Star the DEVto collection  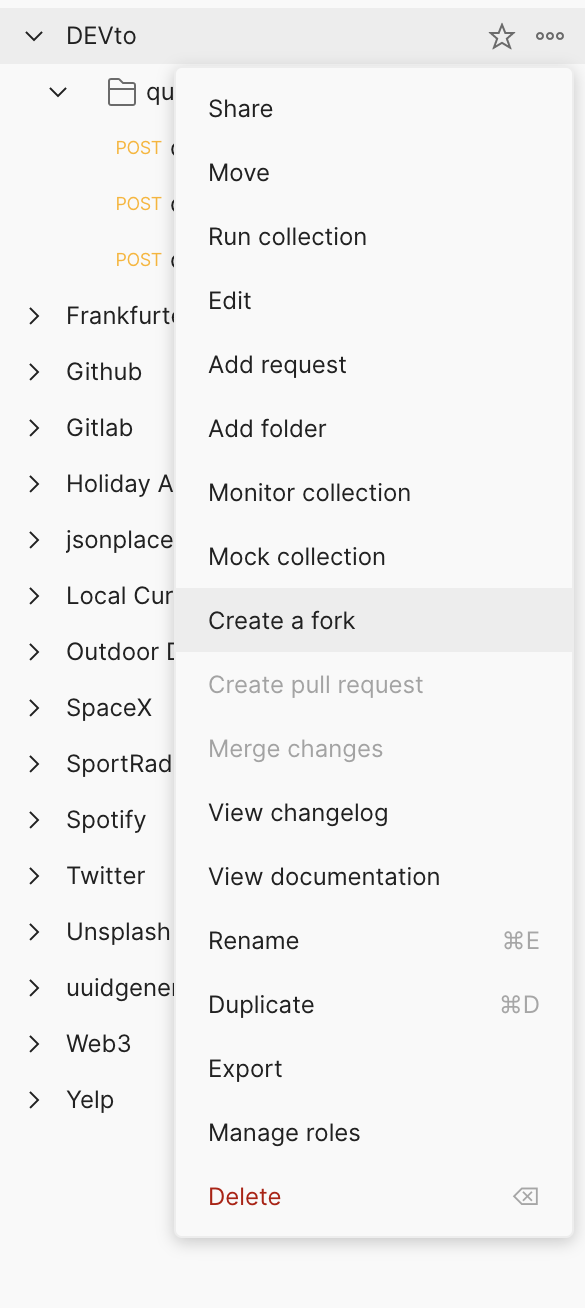501,37
